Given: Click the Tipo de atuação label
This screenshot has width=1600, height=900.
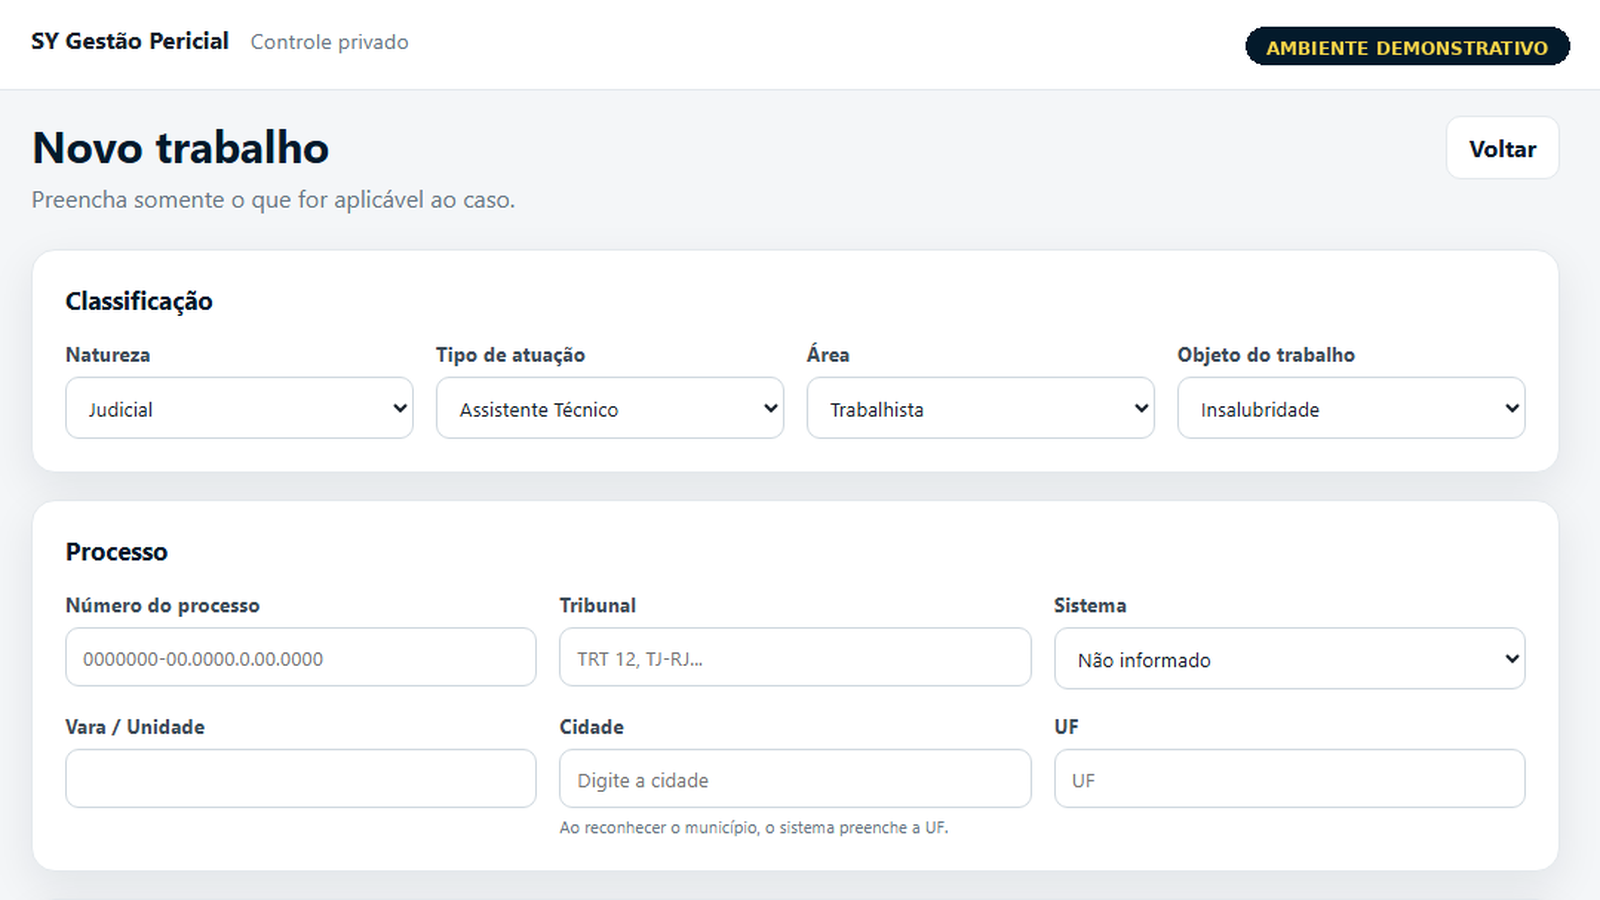Looking at the screenshot, I should click(510, 355).
